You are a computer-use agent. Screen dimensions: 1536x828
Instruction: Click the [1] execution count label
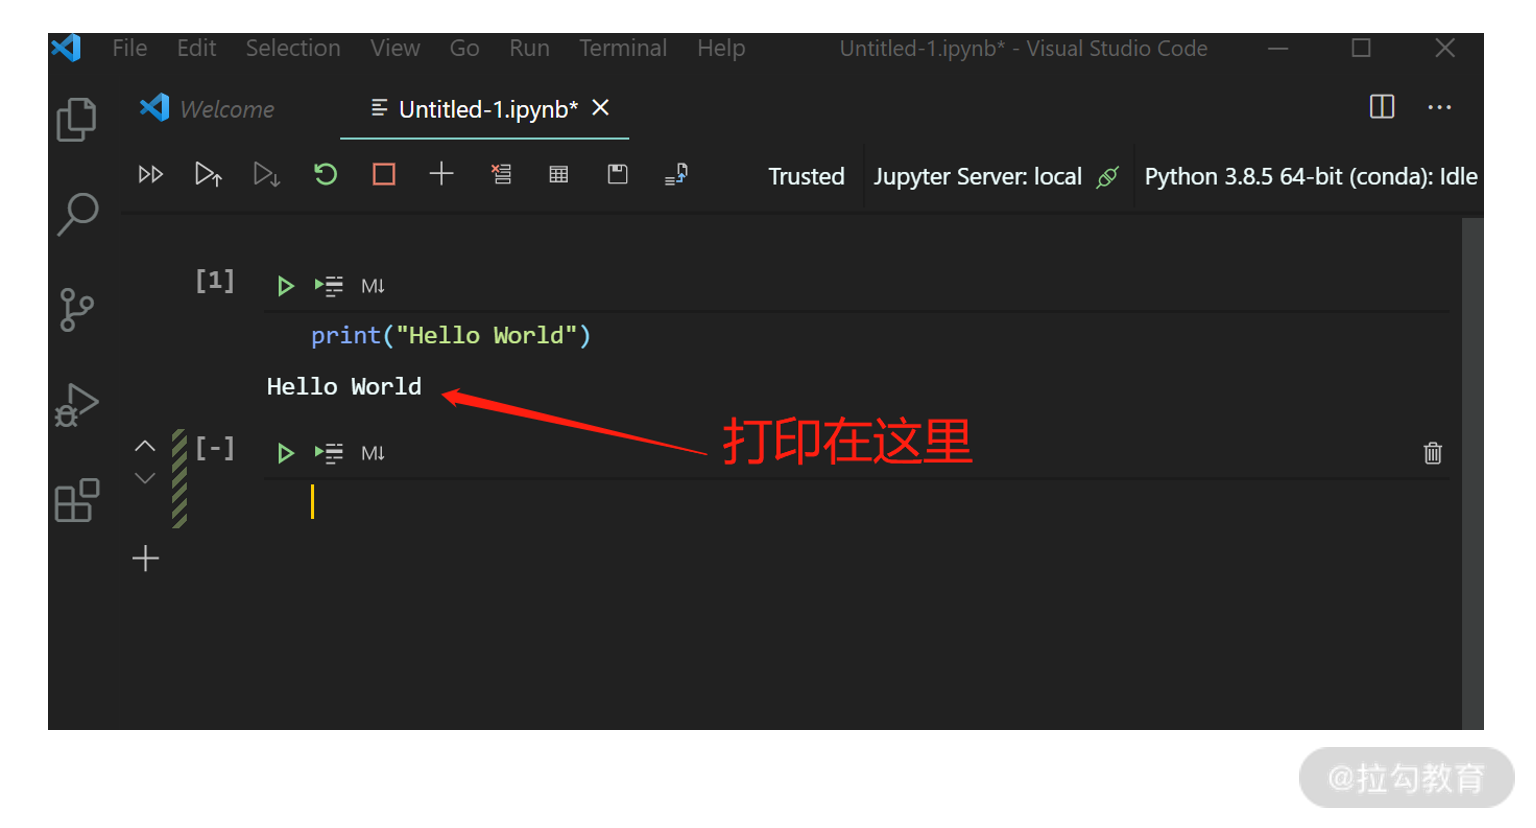[x=214, y=281]
